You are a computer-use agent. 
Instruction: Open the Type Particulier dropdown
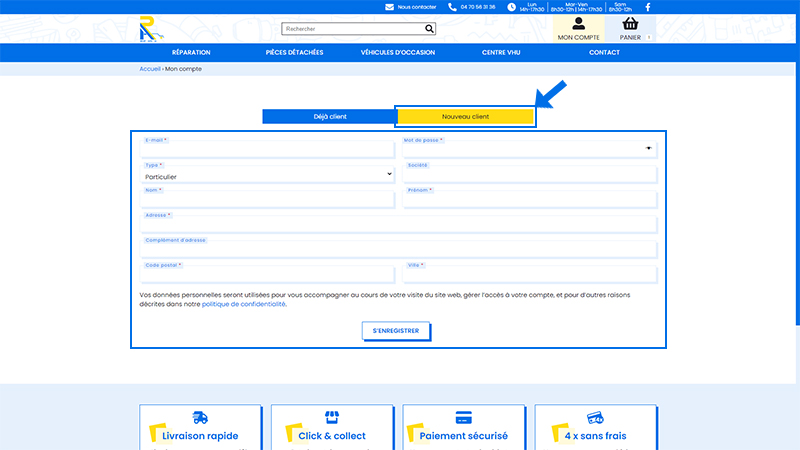coord(268,176)
